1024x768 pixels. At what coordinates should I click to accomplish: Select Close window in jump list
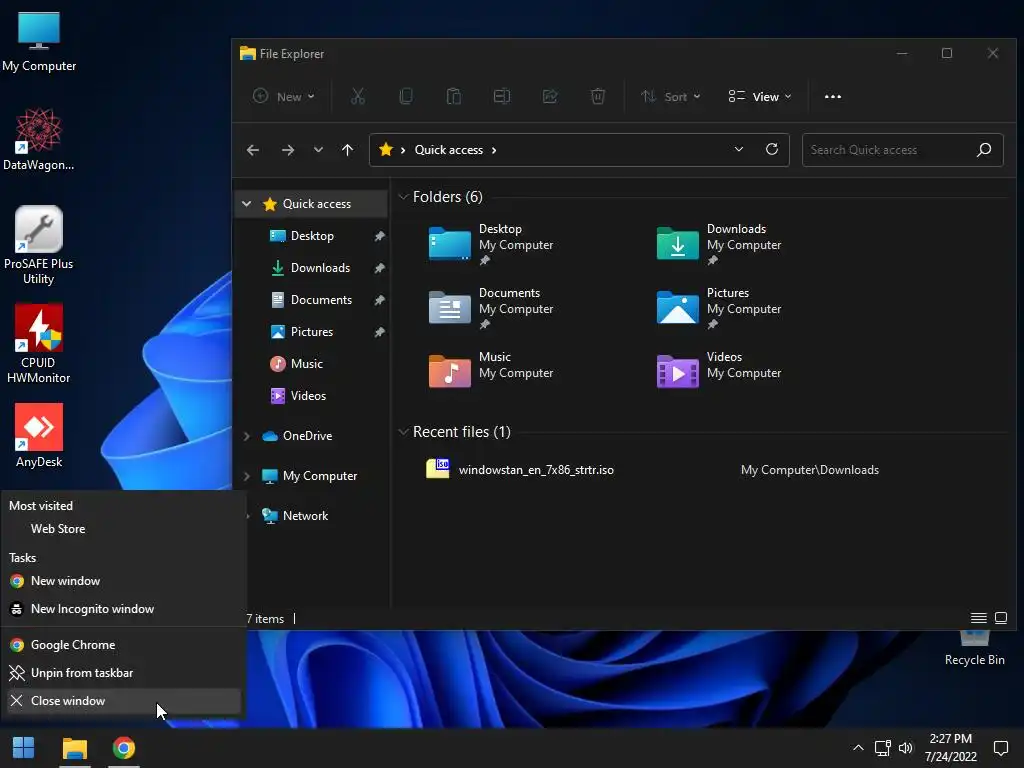[123, 701]
